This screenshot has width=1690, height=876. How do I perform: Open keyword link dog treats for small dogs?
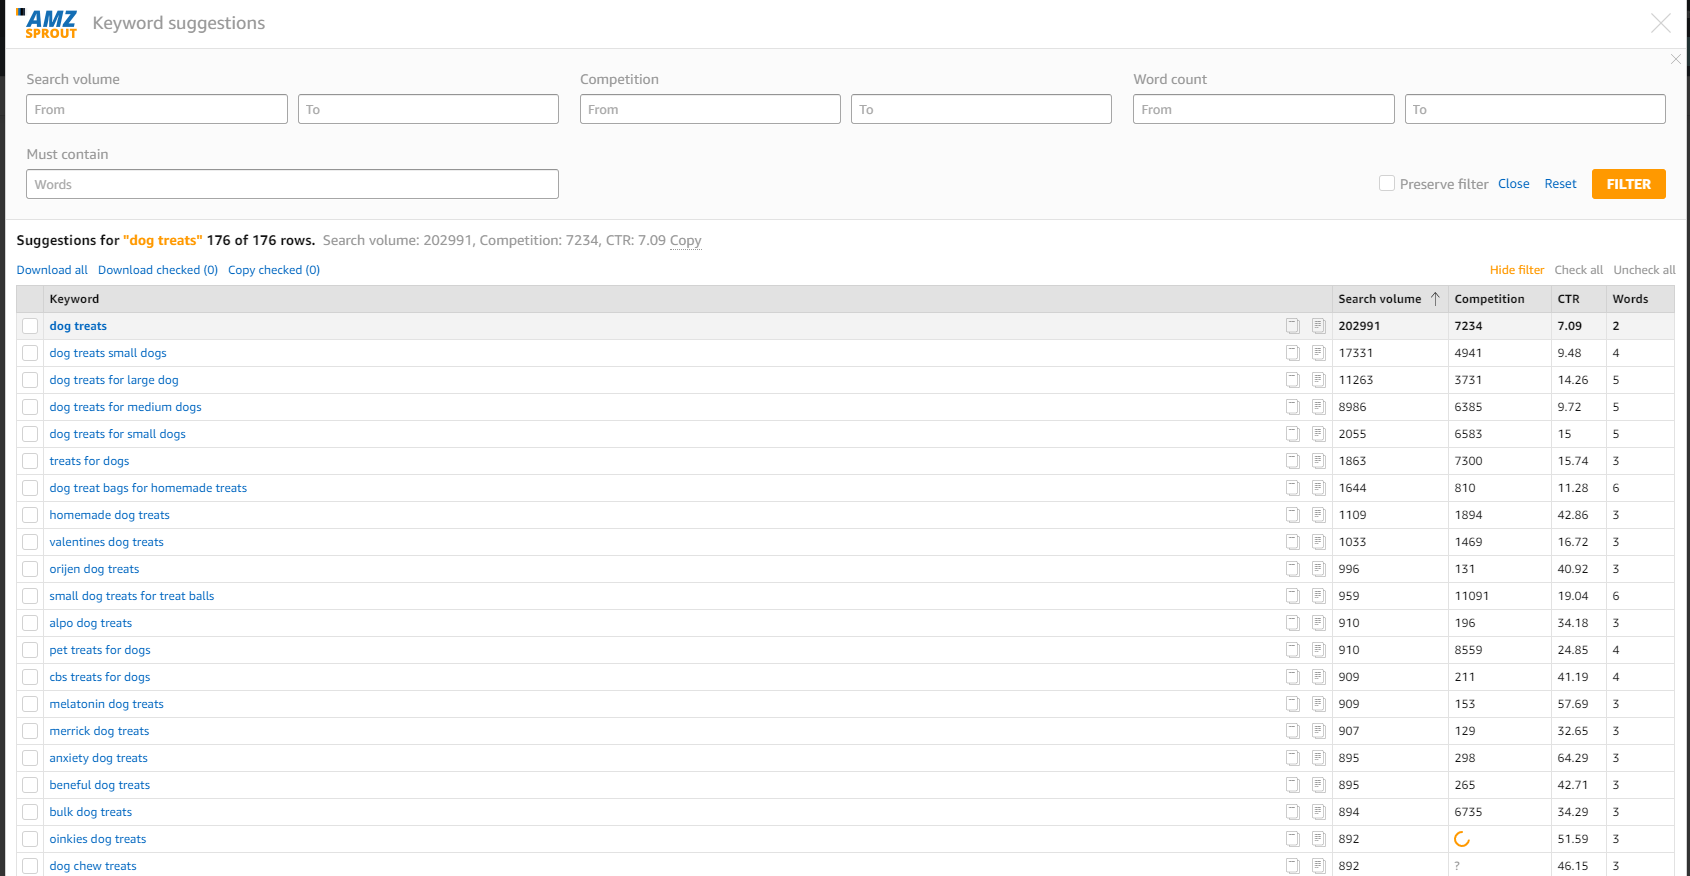point(117,434)
